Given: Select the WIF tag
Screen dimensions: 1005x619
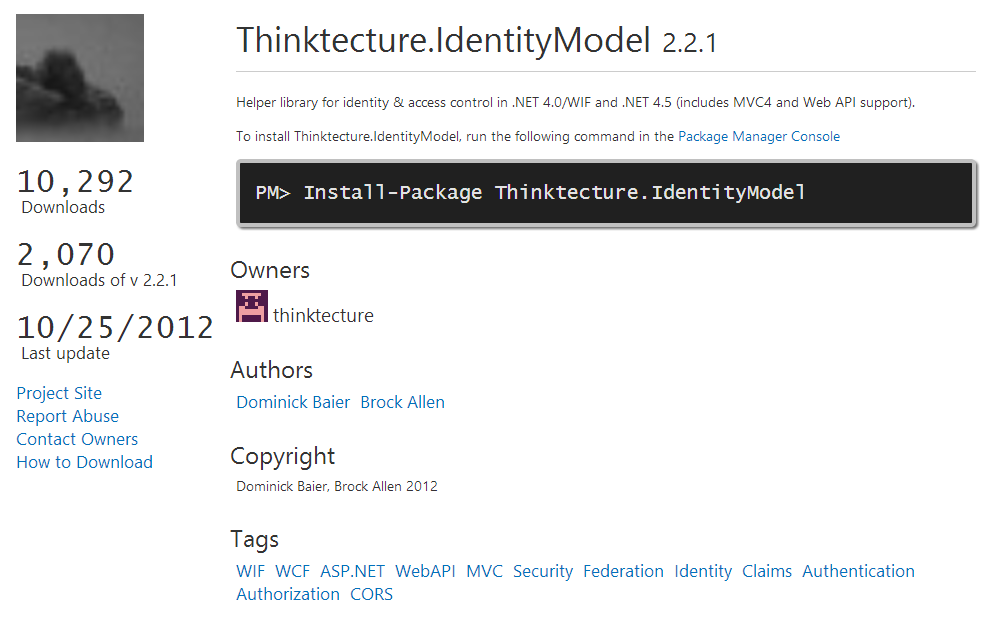Looking at the screenshot, I should (x=250, y=571).
